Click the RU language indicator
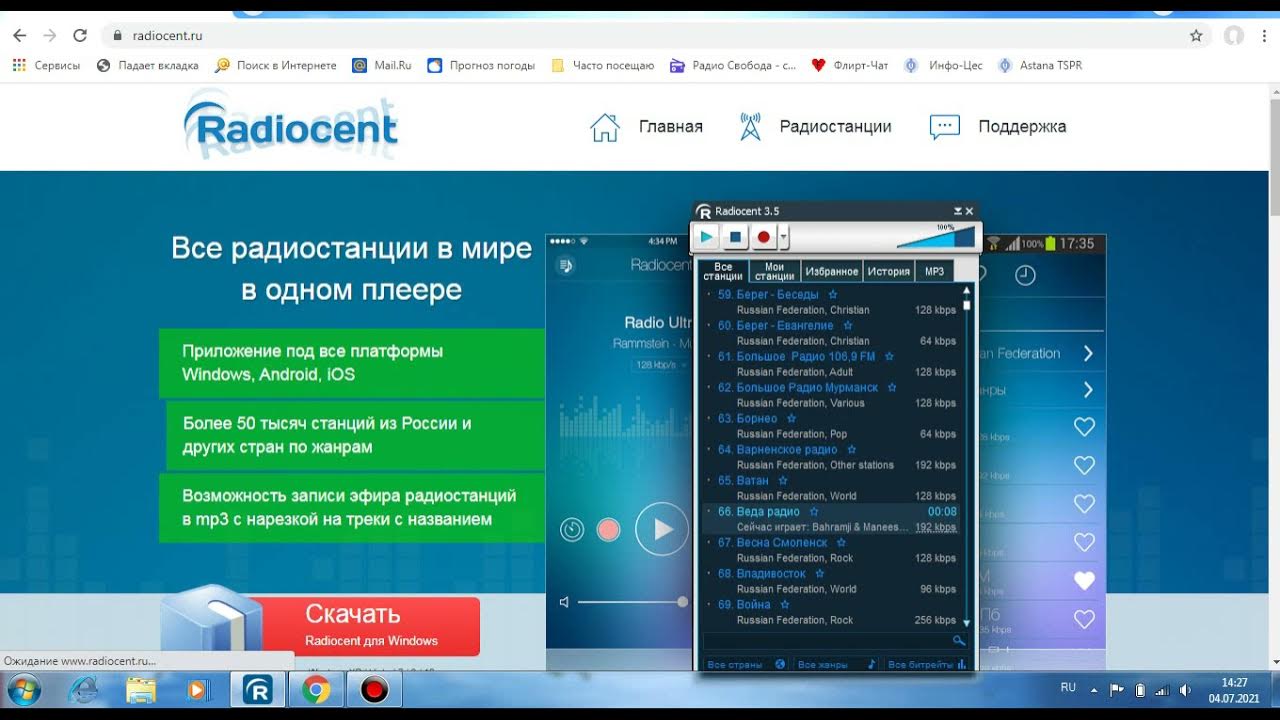This screenshot has width=1280, height=720. point(1068,688)
